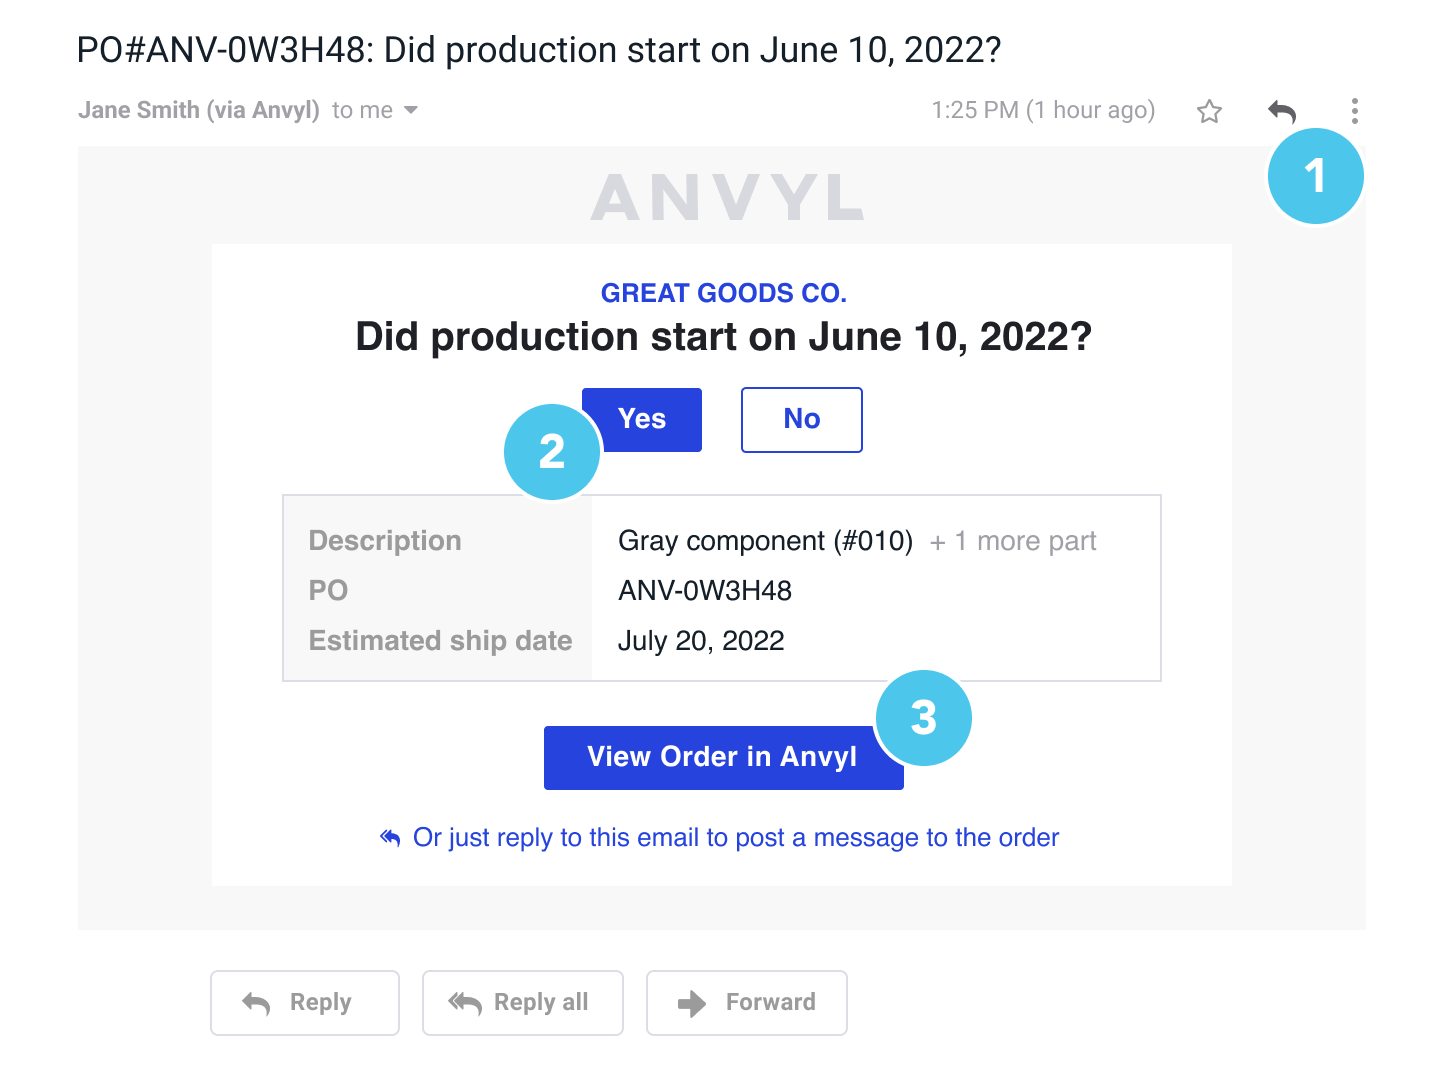This screenshot has height=1072, width=1440.
Task: Star this email message
Action: click(1209, 111)
